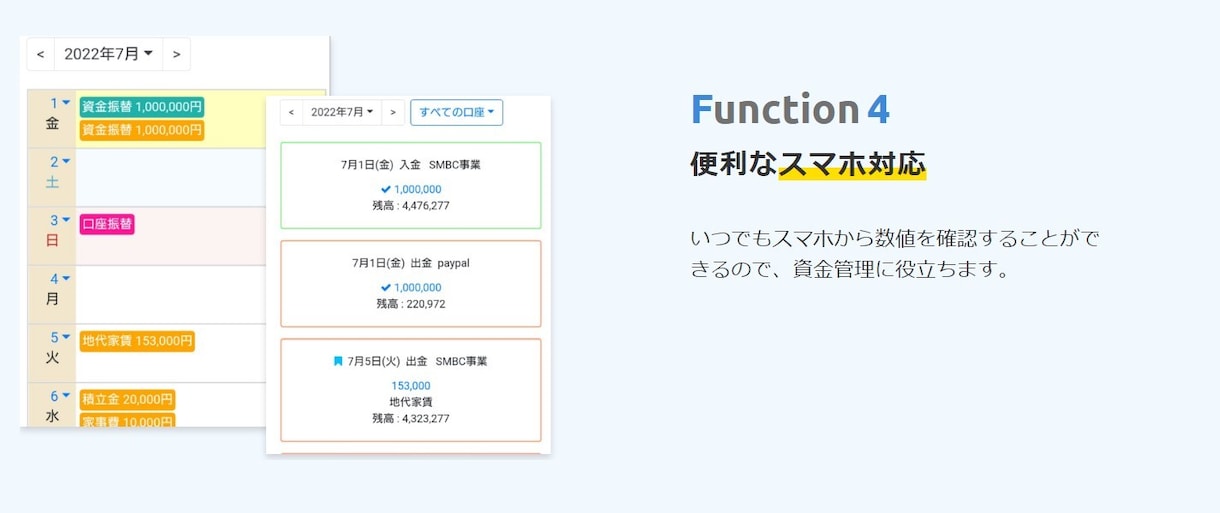Screen dimensions: 1220x513
Task: Click 残高 : 4,323,277 balance text
Action: (411, 419)
